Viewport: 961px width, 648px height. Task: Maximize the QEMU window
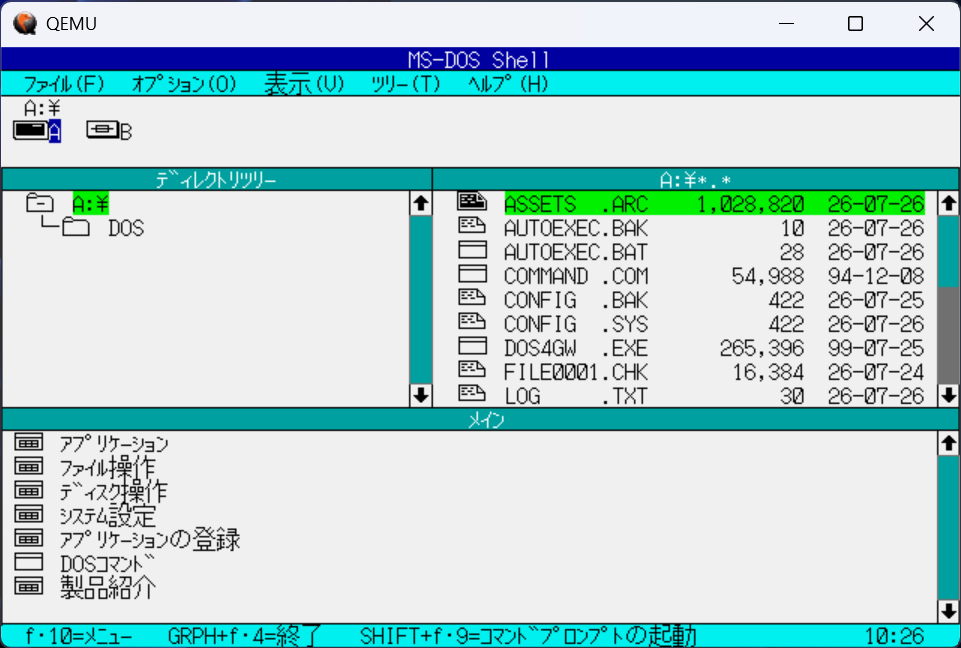click(856, 24)
